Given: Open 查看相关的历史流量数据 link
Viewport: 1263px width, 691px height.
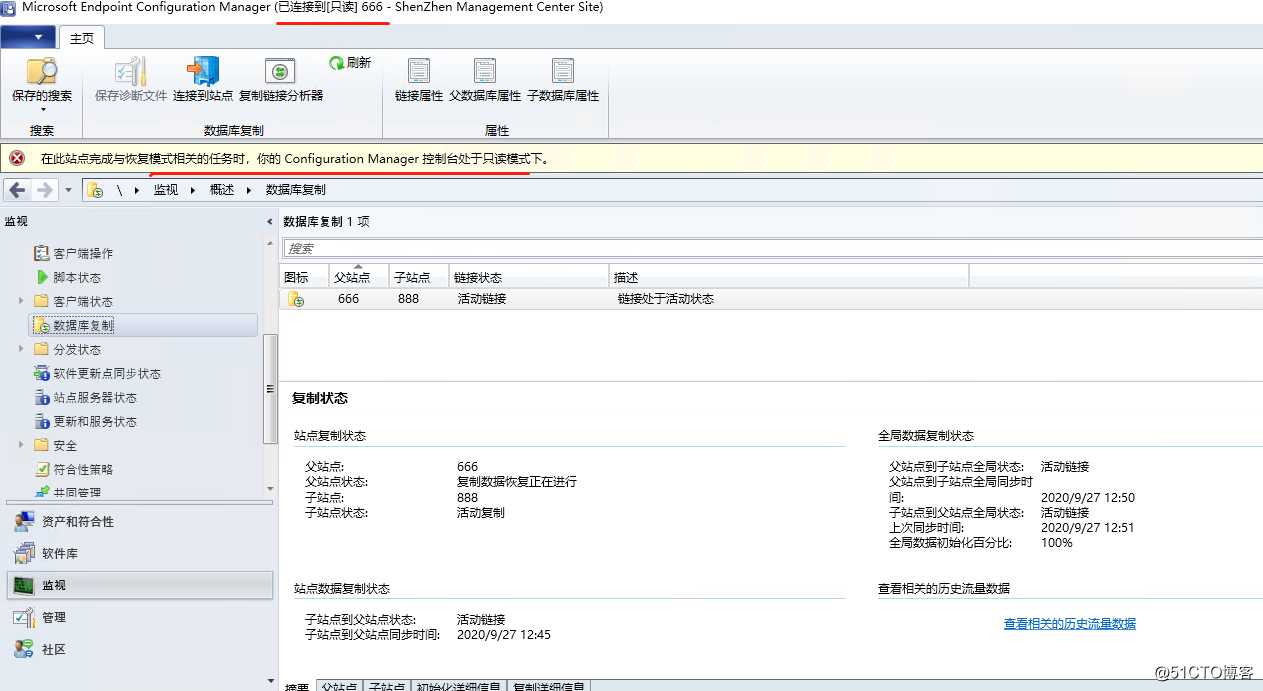Looking at the screenshot, I should pos(1070,624).
